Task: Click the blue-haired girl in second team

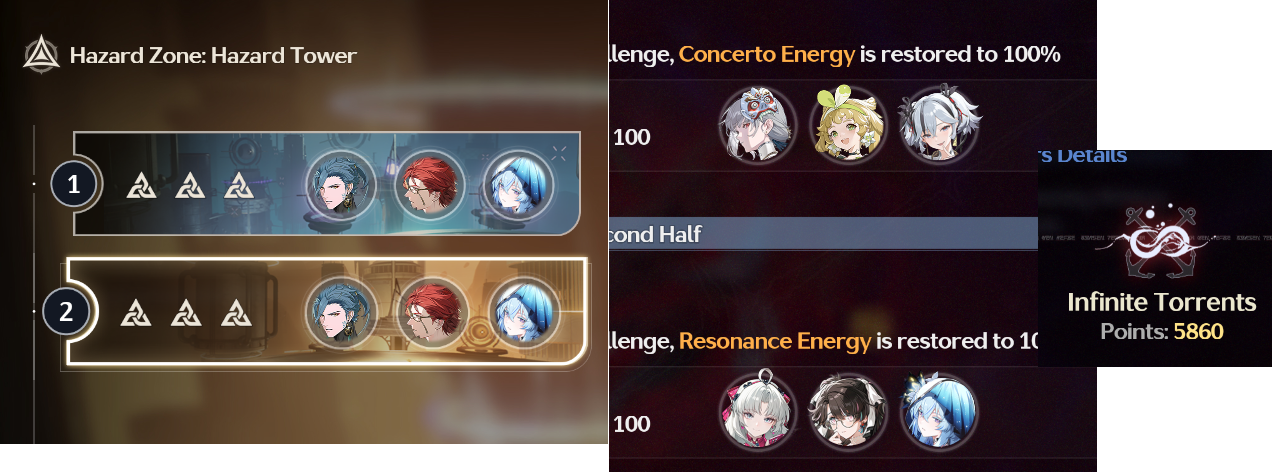Action: [938, 411]
